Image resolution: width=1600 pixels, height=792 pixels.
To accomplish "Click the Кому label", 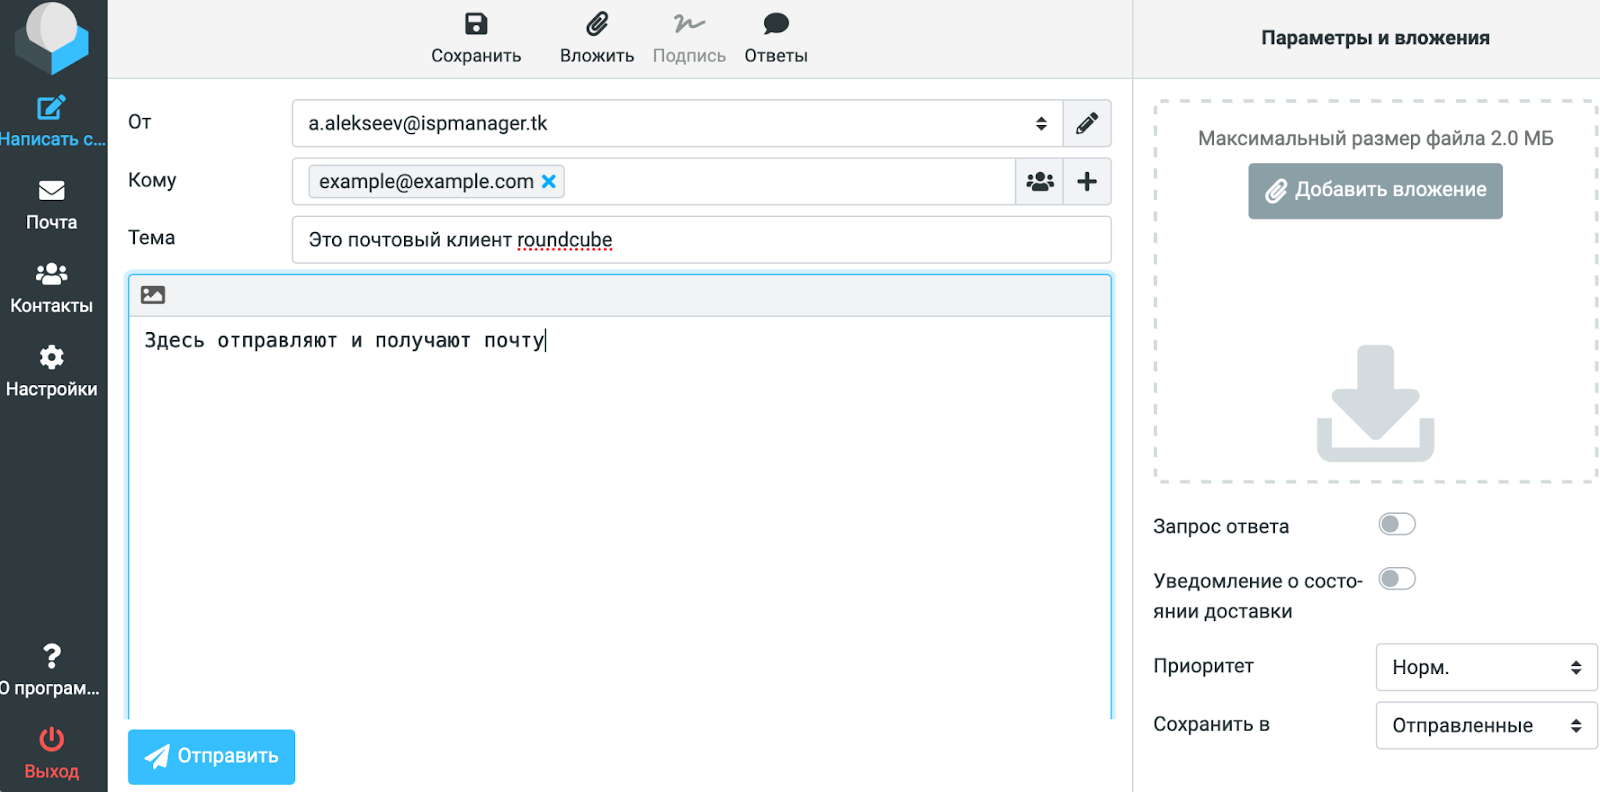I will (x=152, y=180).
